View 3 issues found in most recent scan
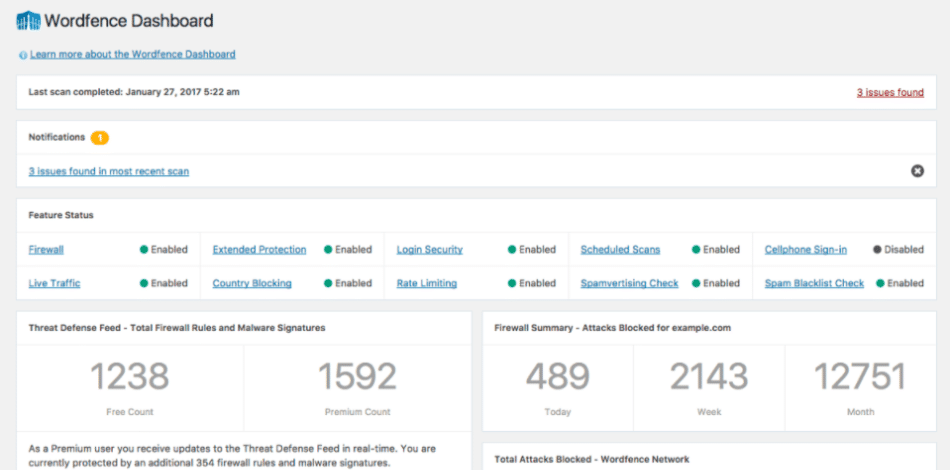Image resolution: width=950 pixels, height=470 pixels. click(x=108, y=171)
